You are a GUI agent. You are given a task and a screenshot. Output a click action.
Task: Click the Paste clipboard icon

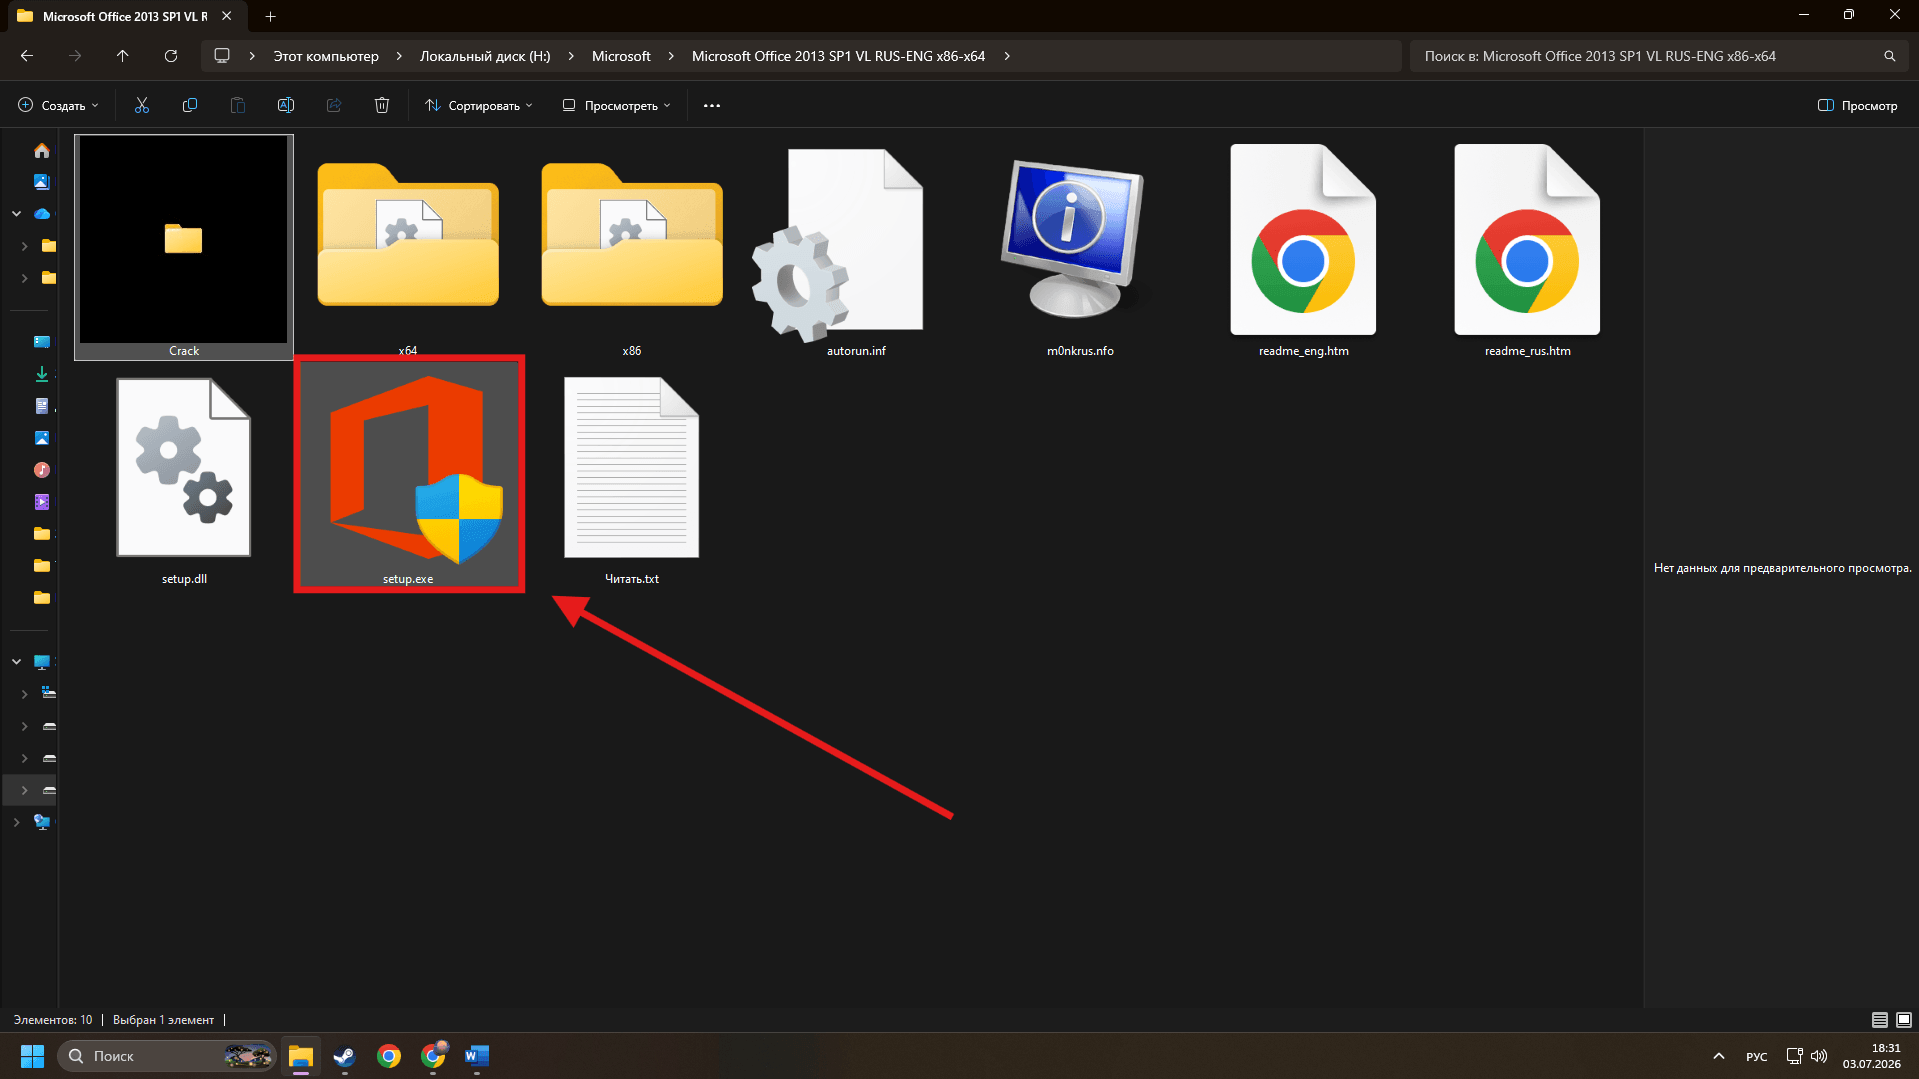(x=238, y=105)
